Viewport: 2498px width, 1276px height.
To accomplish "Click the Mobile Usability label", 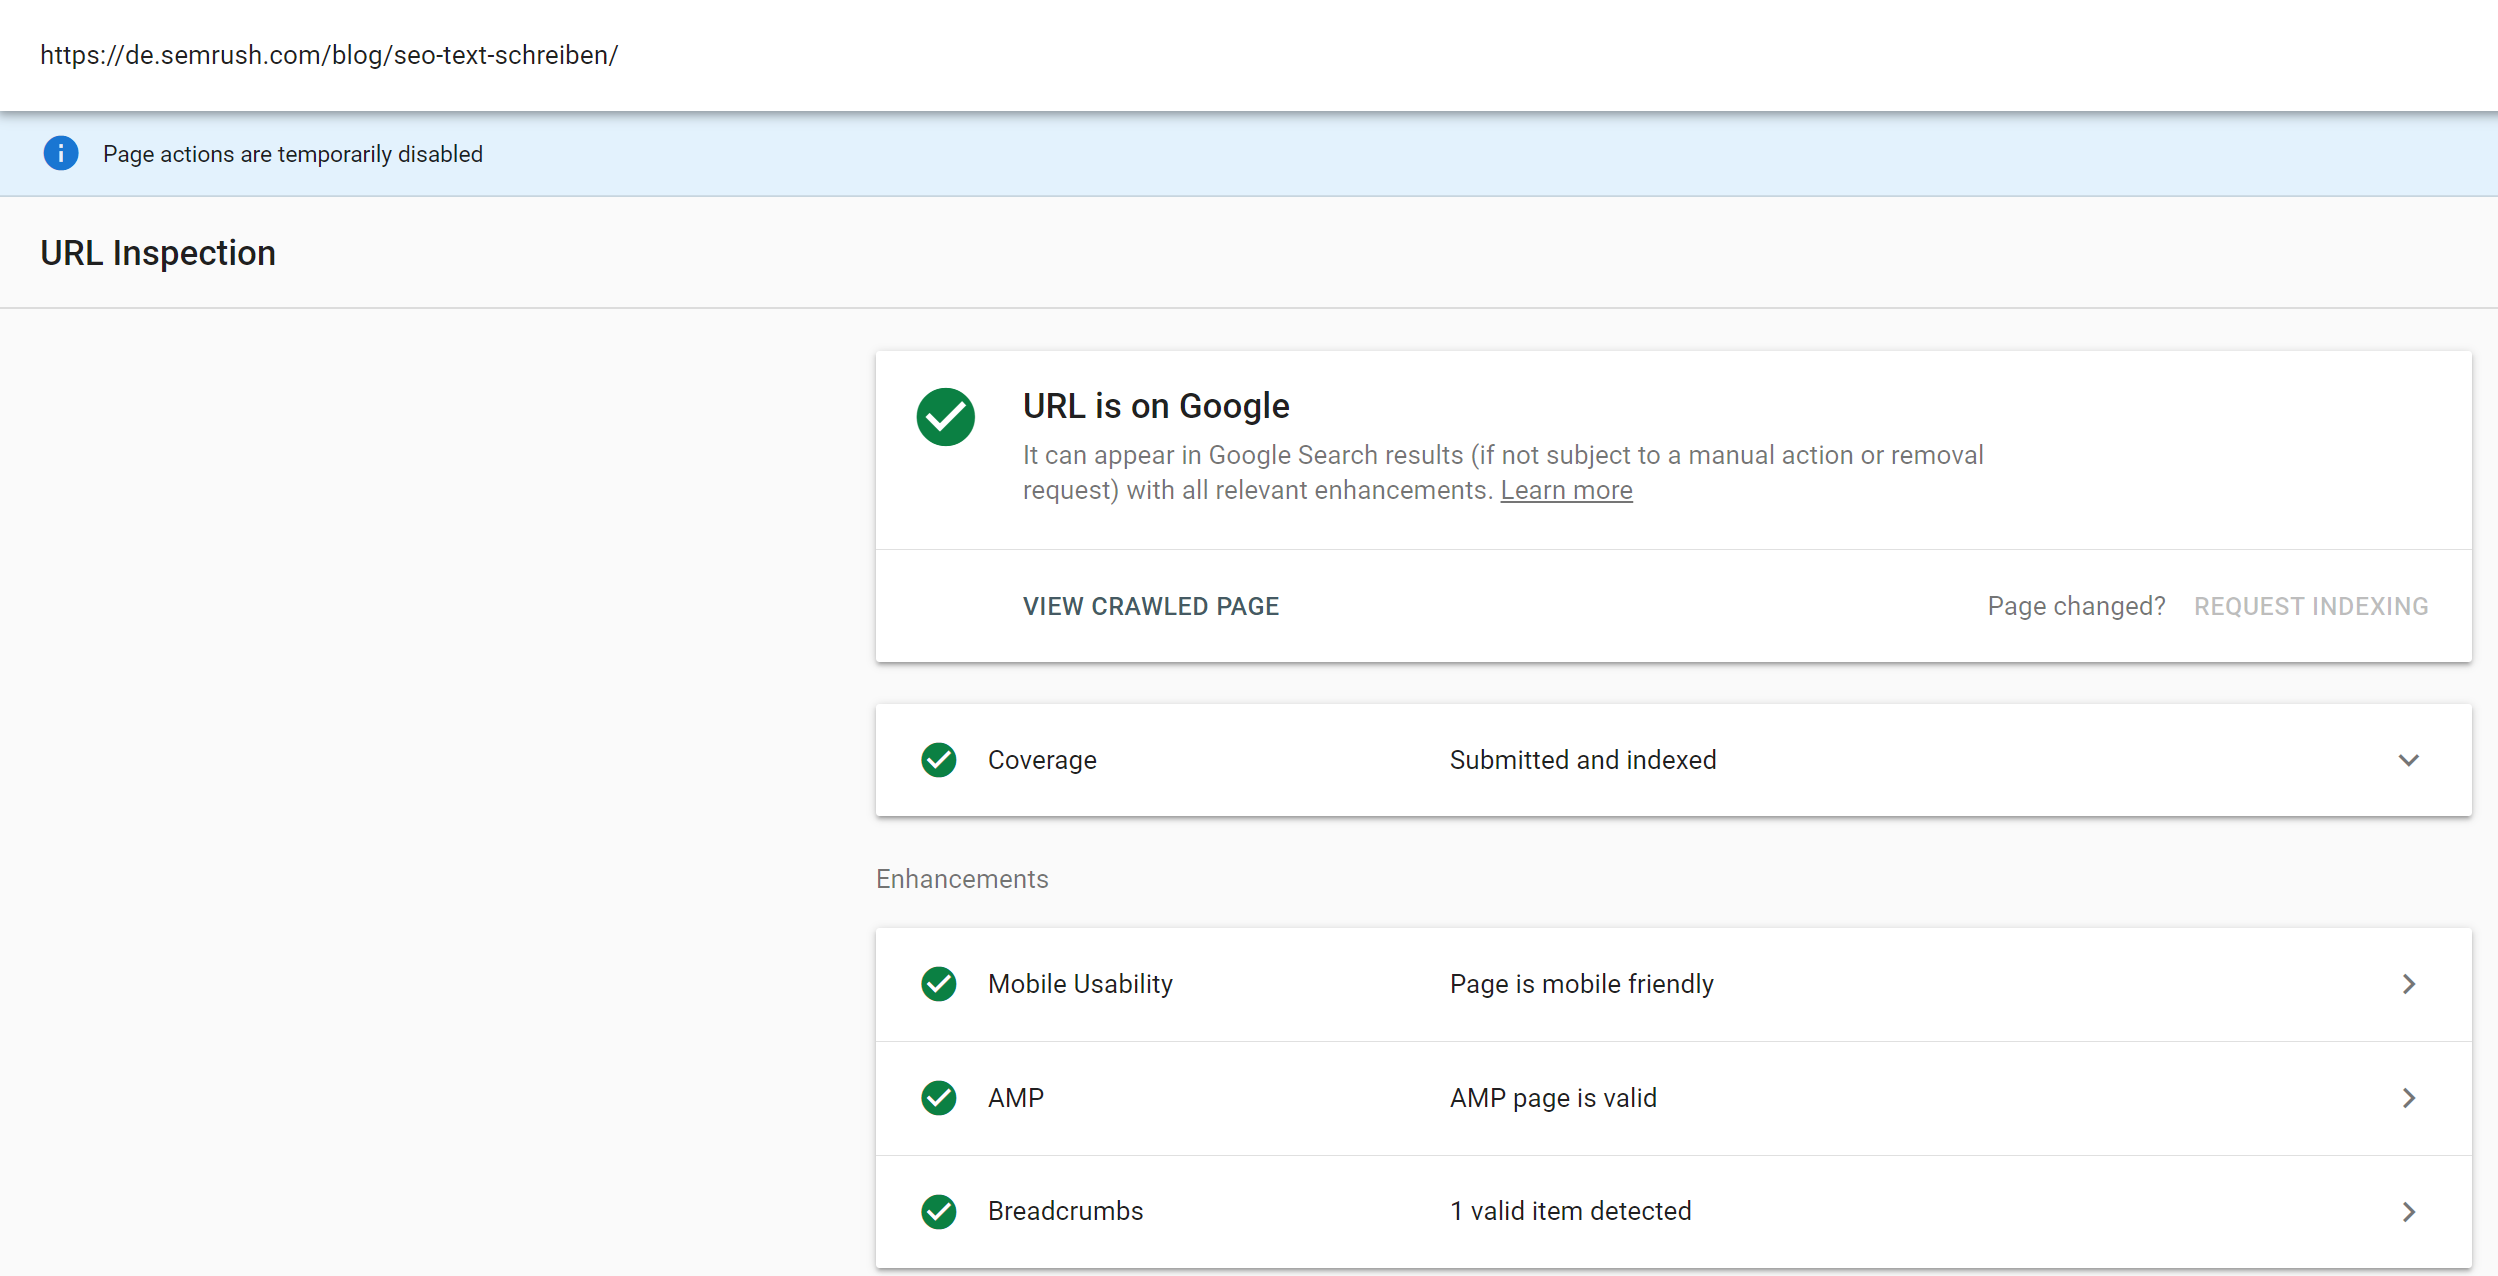I will (x=1080, y=984).
